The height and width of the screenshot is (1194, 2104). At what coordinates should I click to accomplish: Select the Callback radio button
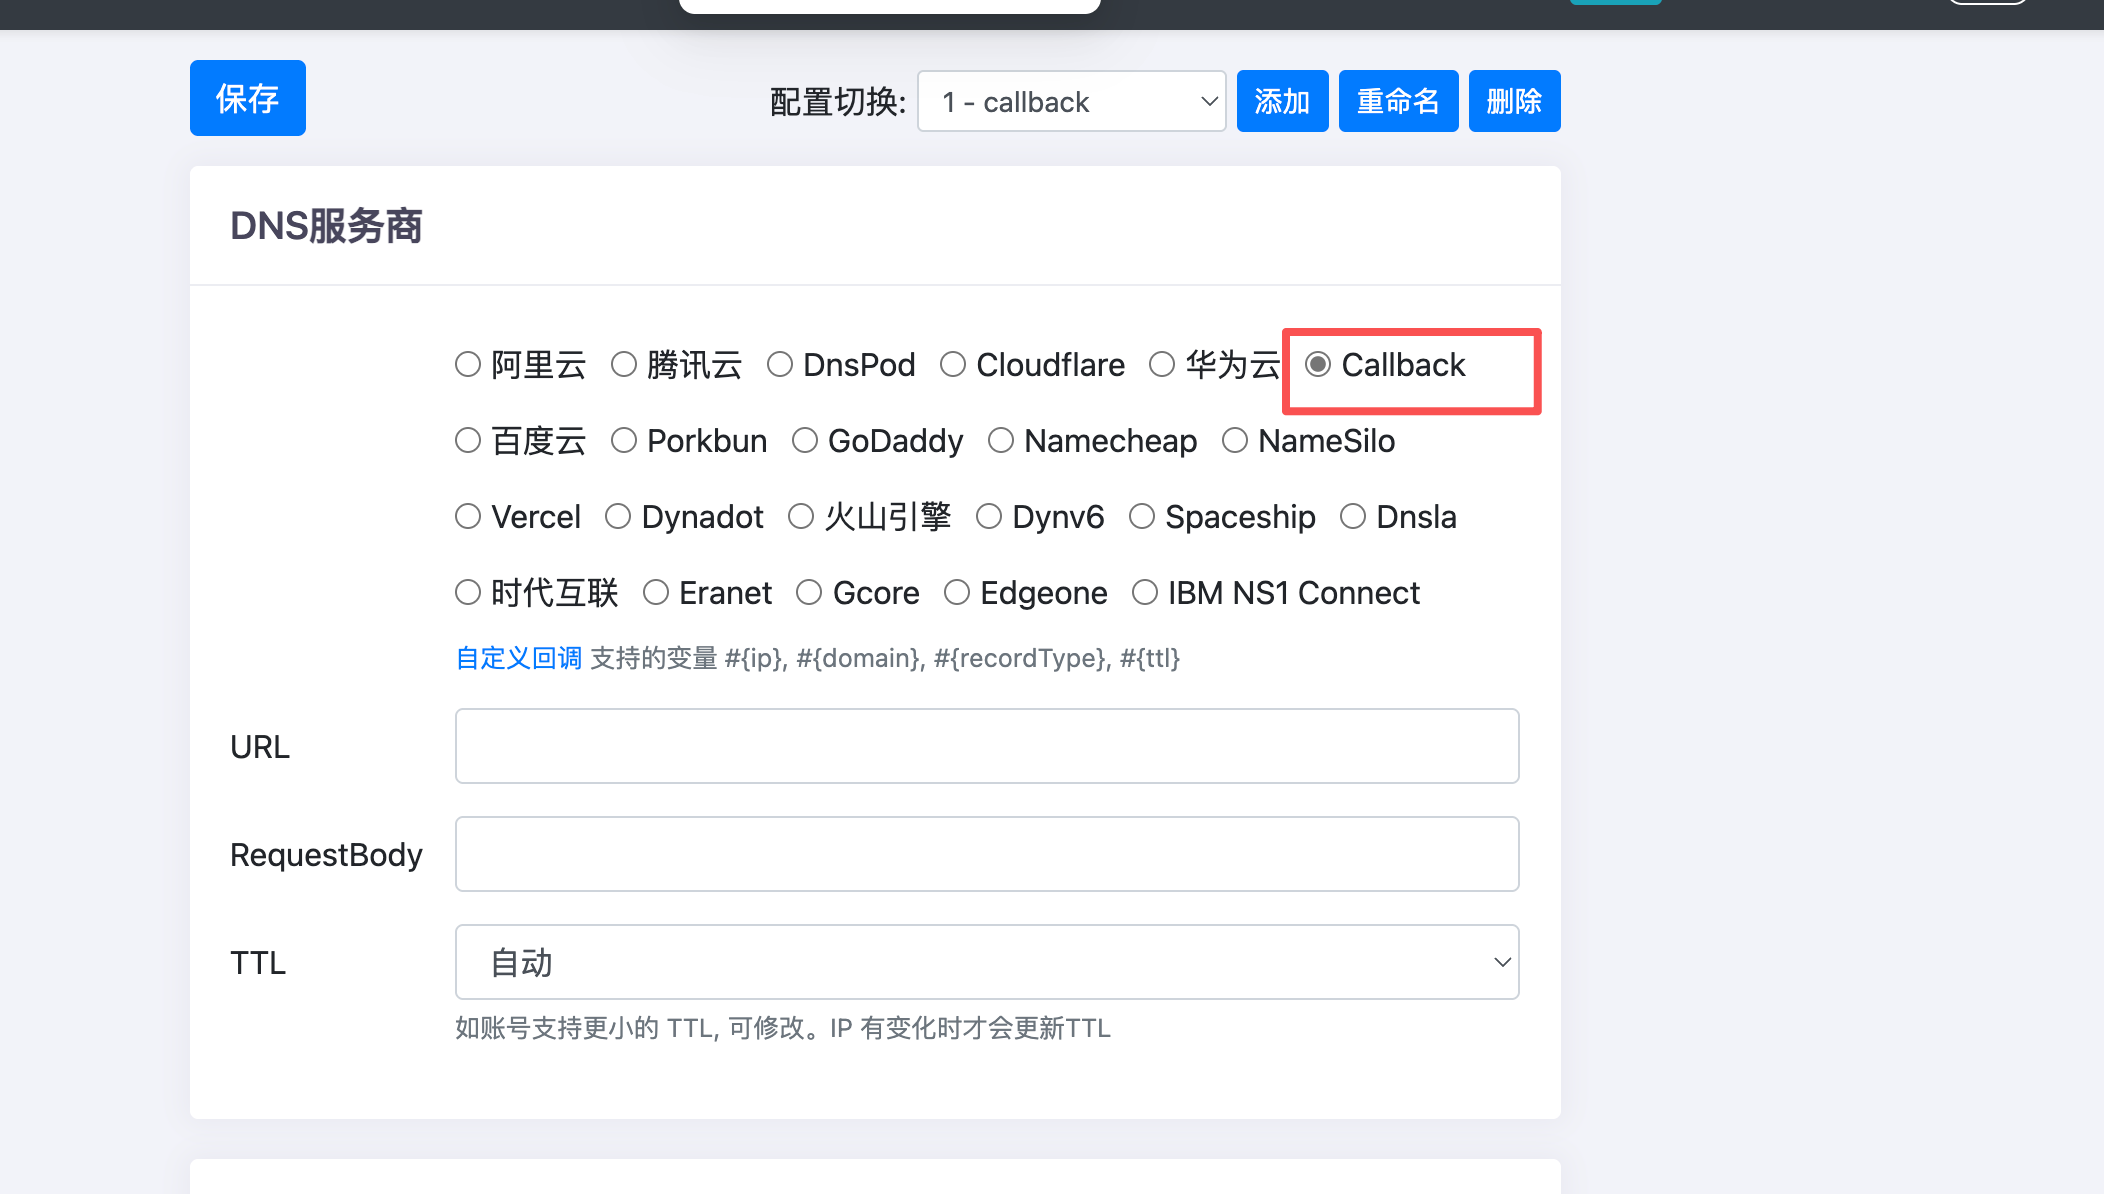[1318, 364]
